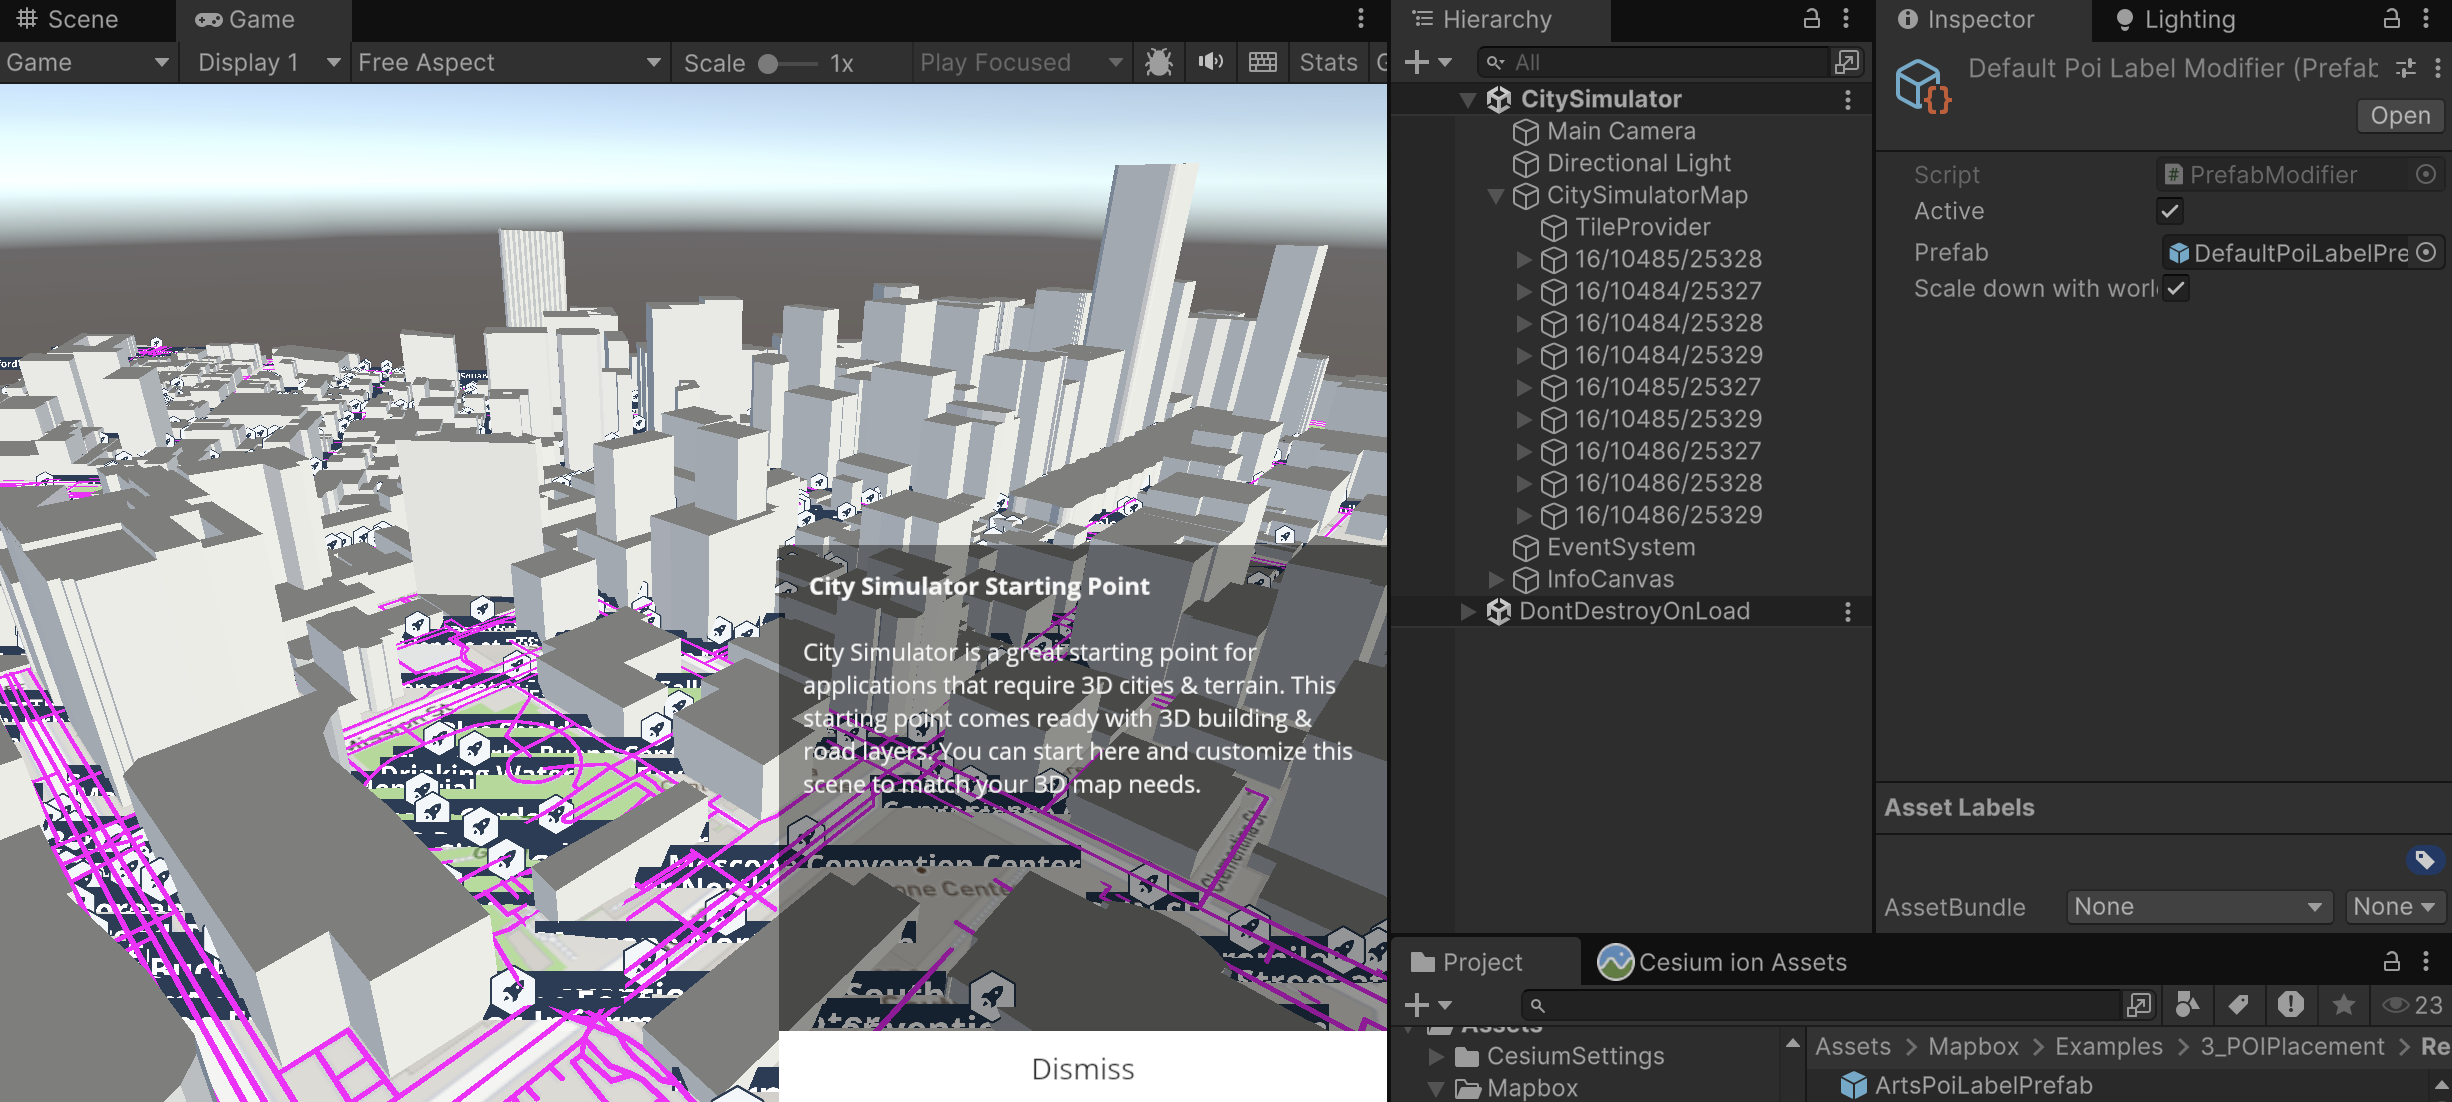Open the Cesium ion Assets tab
Screen dimensions: 2452x1102
pos(1722,963)
